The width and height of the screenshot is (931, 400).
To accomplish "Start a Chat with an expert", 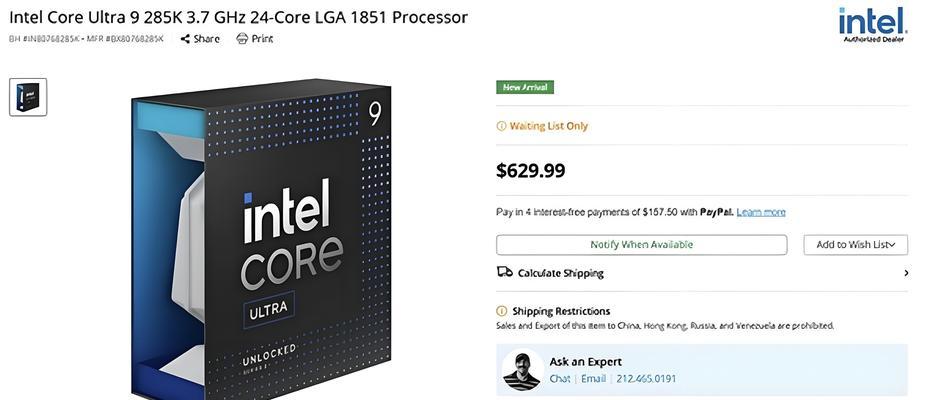I will click(560, 379).
